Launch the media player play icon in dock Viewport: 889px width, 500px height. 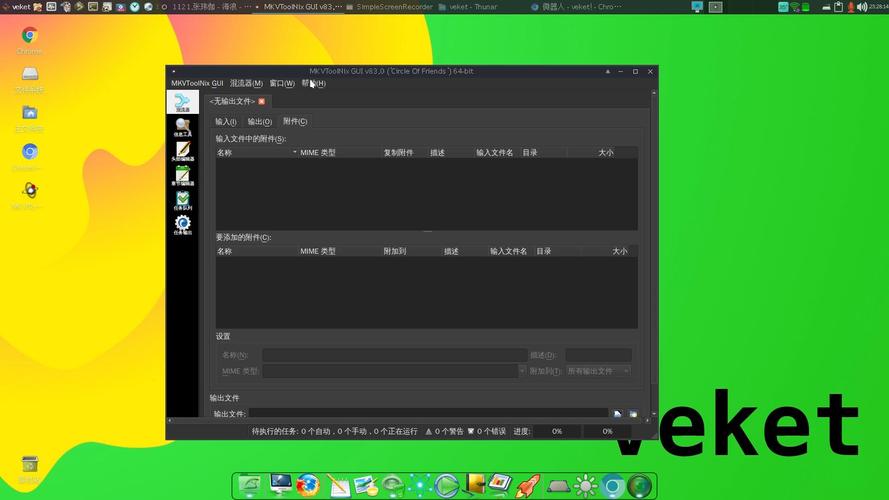point(447,486)
